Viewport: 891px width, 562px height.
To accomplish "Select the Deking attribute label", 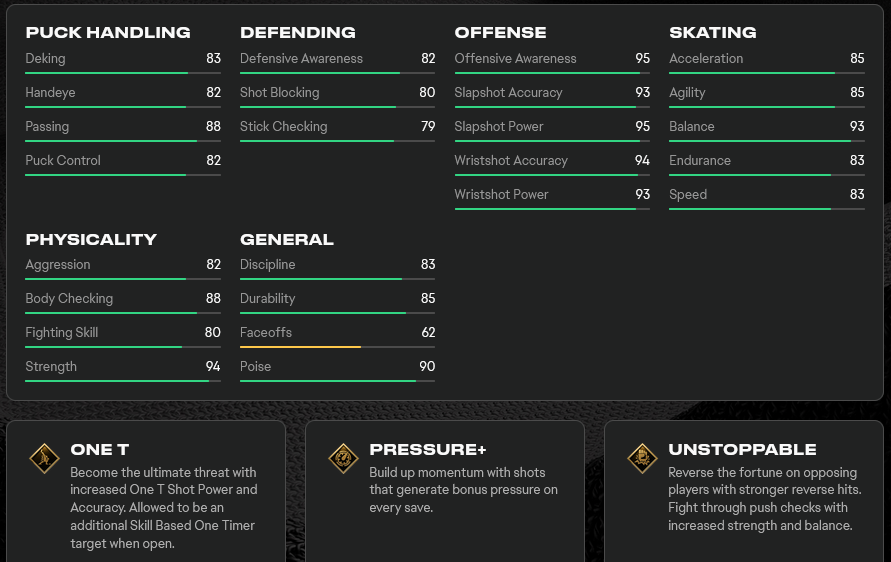I will pos(45,59).
